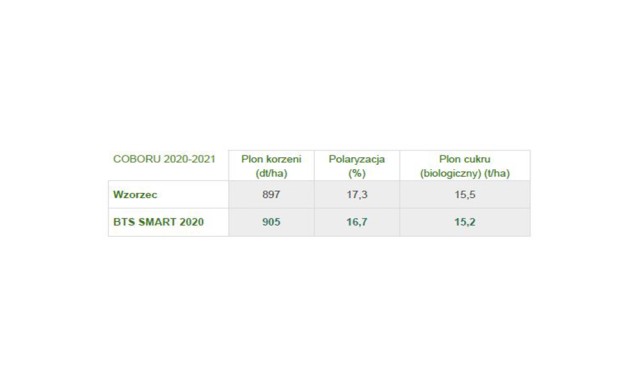Select the 17,3 polarization cell
Screen dimensions: 640x386
(x=357, y=195)
